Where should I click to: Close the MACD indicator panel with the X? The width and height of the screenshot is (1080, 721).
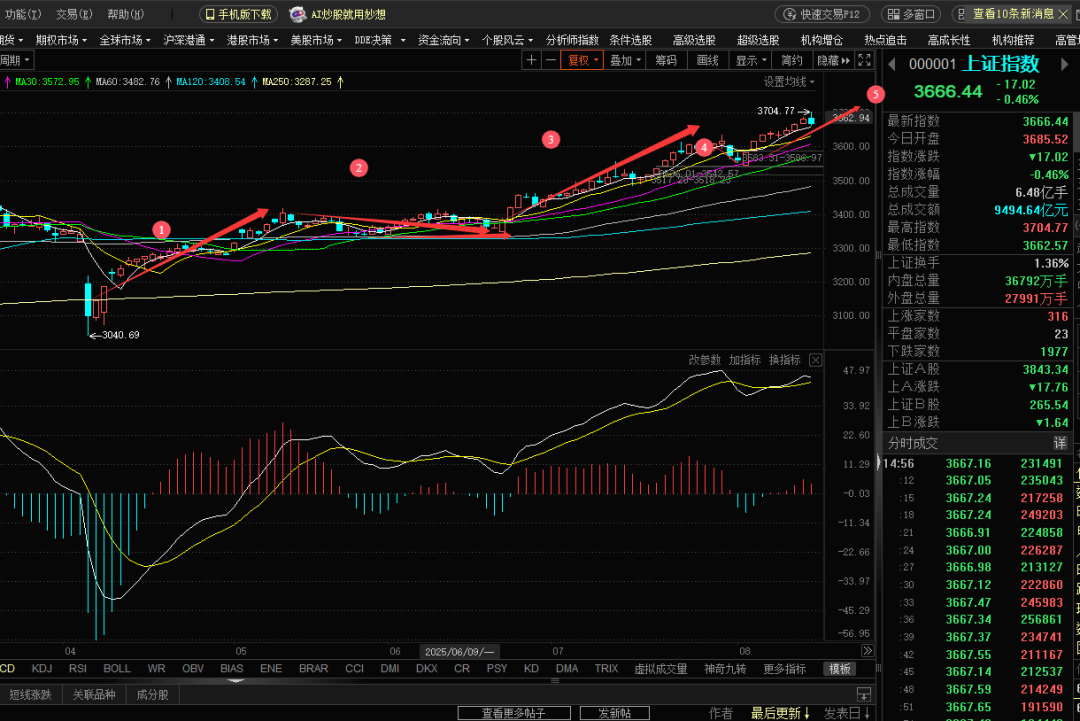[816, 360]
